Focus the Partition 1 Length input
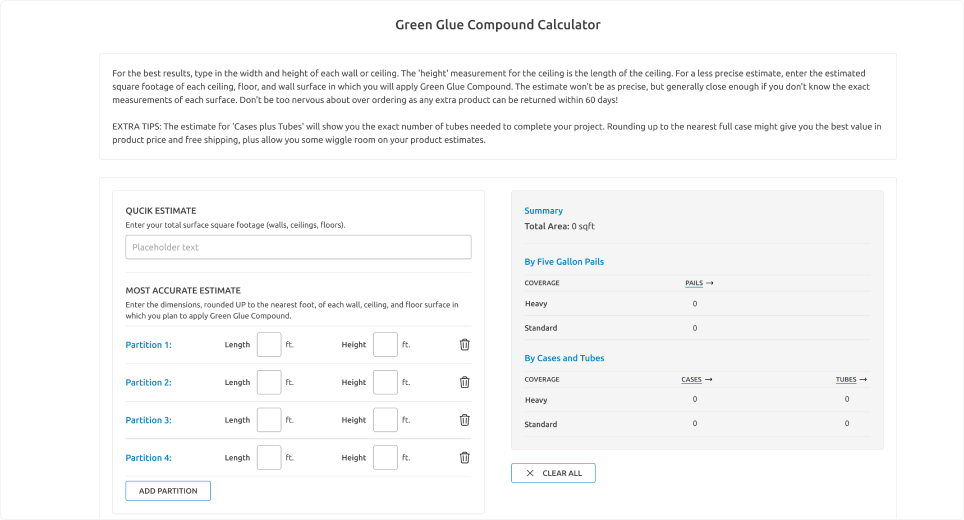This screenshot has height=520, width=964. point(269,345)
